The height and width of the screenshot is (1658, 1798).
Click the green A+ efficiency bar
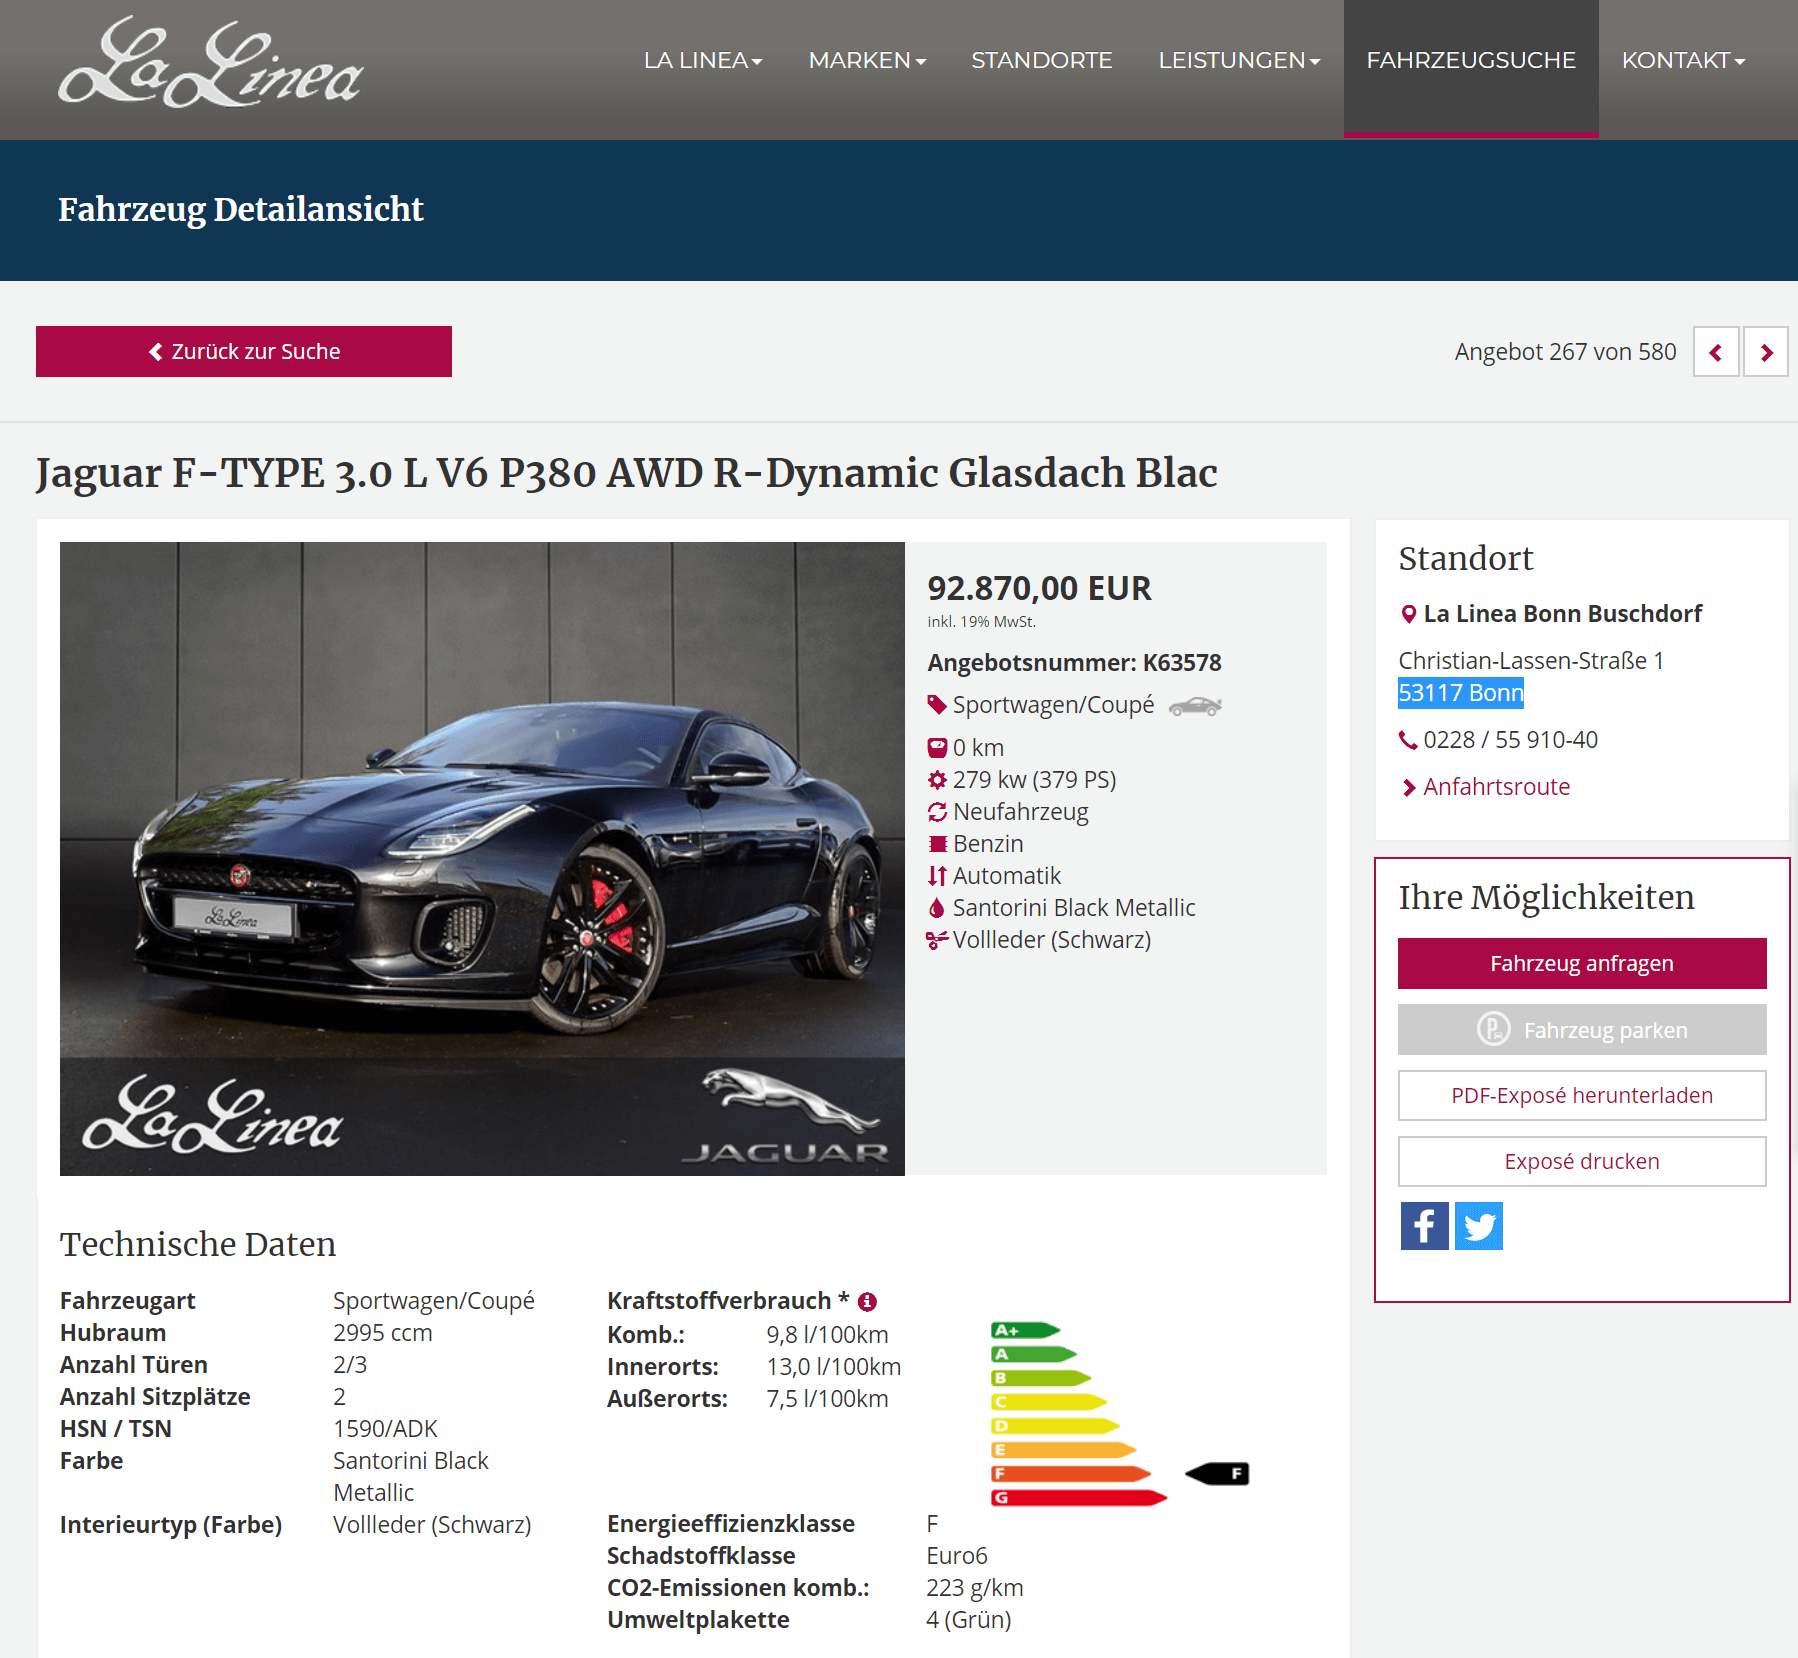[1025, 1330]
